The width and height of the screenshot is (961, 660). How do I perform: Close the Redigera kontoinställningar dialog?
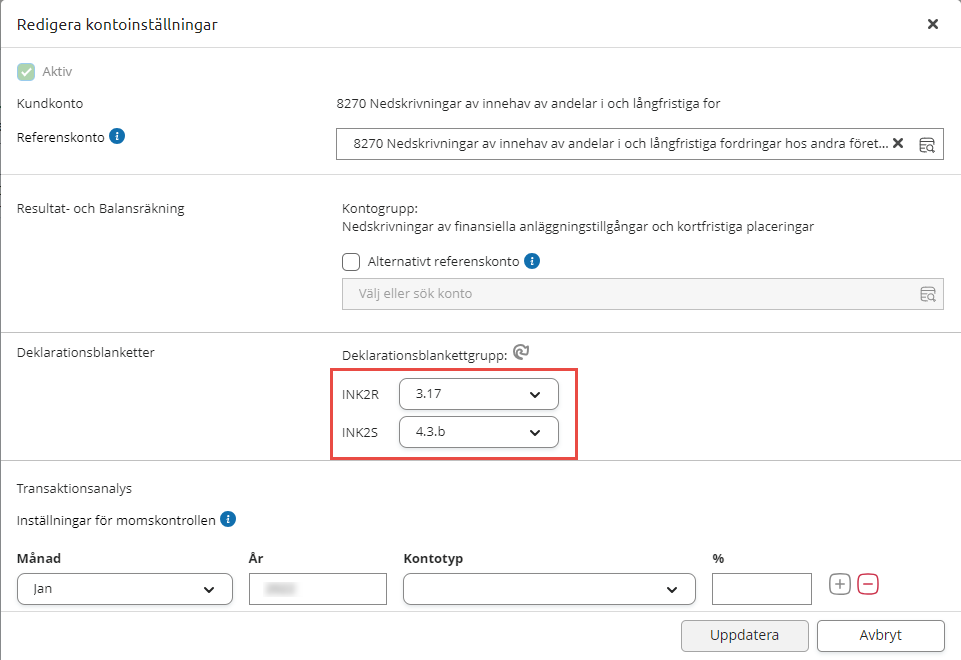[x=932, y=24]
